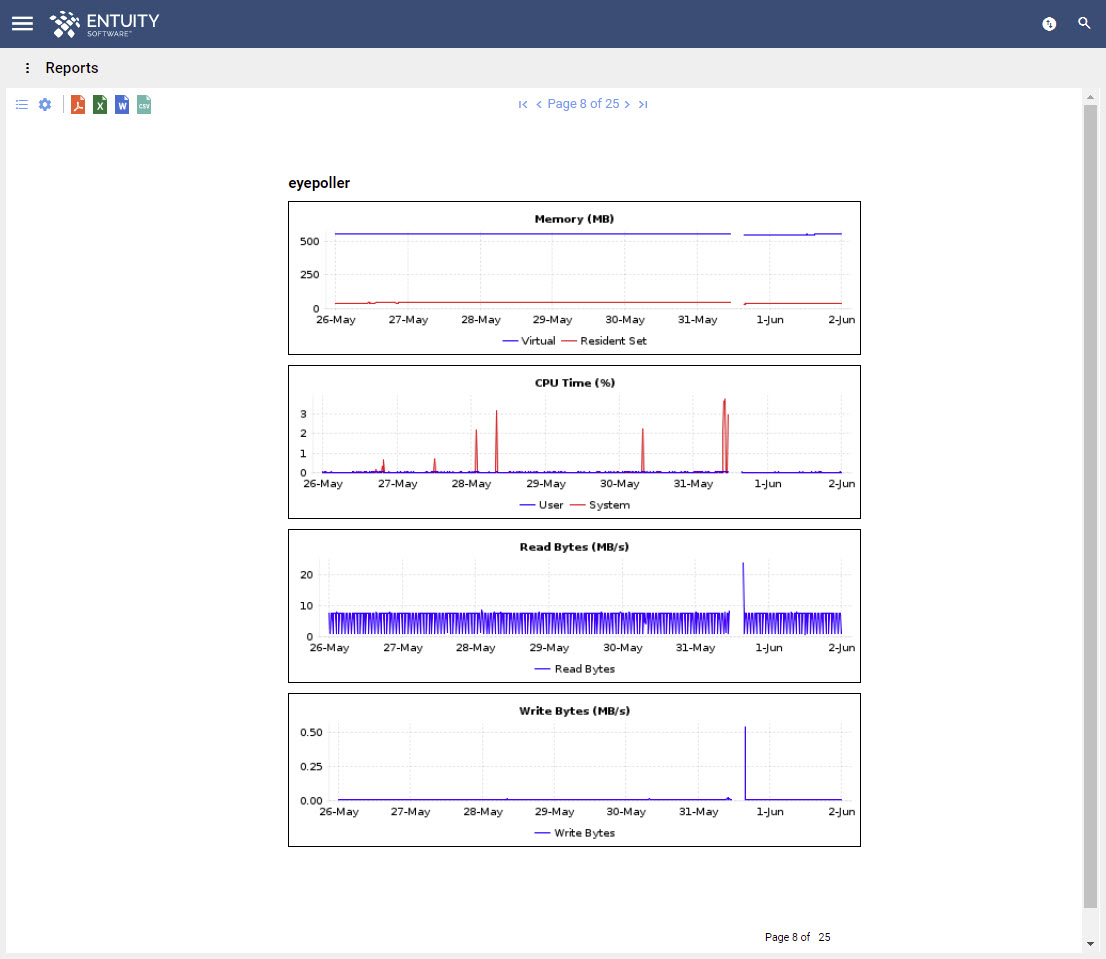Image resolution: width=1106 pixels, height=959 pixels.
Task: Open the report settings gear
Action: click(44, 104)
